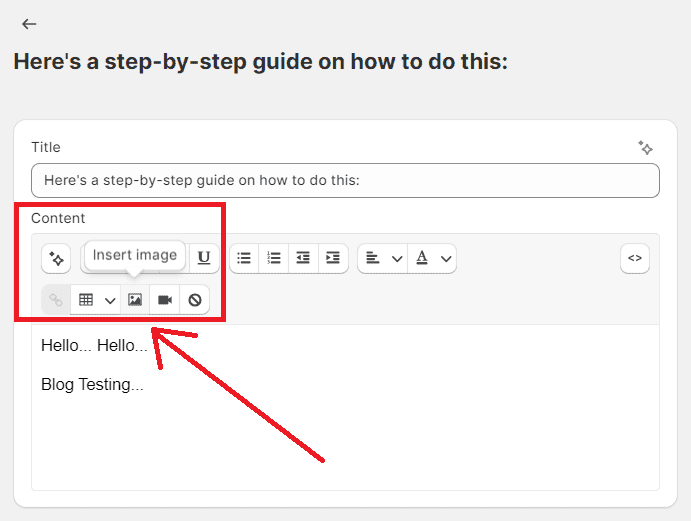Open the insert table dropdown
Screen dimensions: 691x521
point(97,300)
